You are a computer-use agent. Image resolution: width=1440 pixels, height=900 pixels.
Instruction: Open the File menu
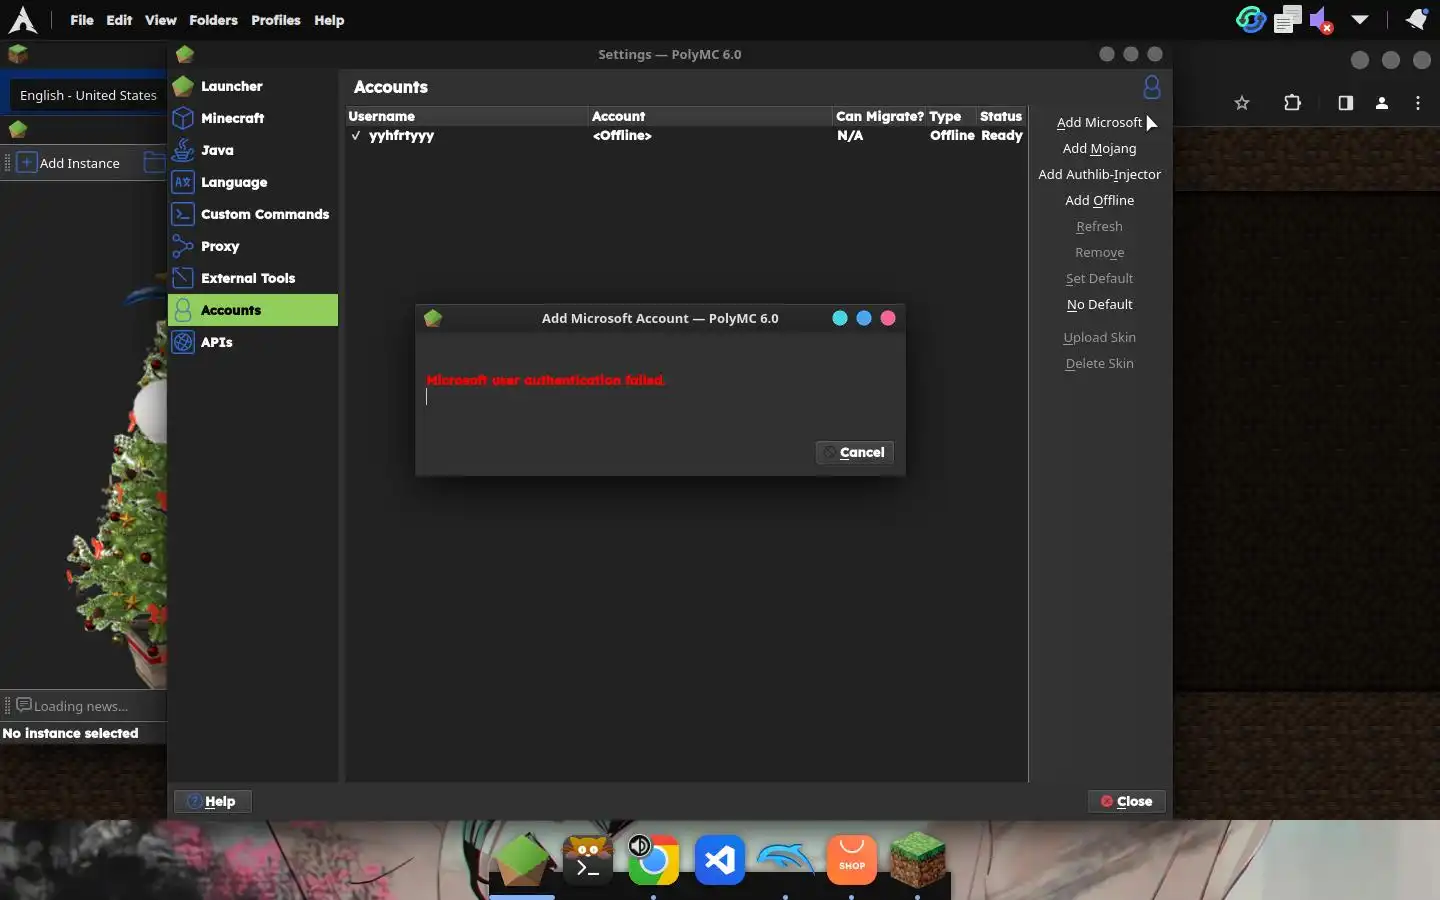click(82, 20)
